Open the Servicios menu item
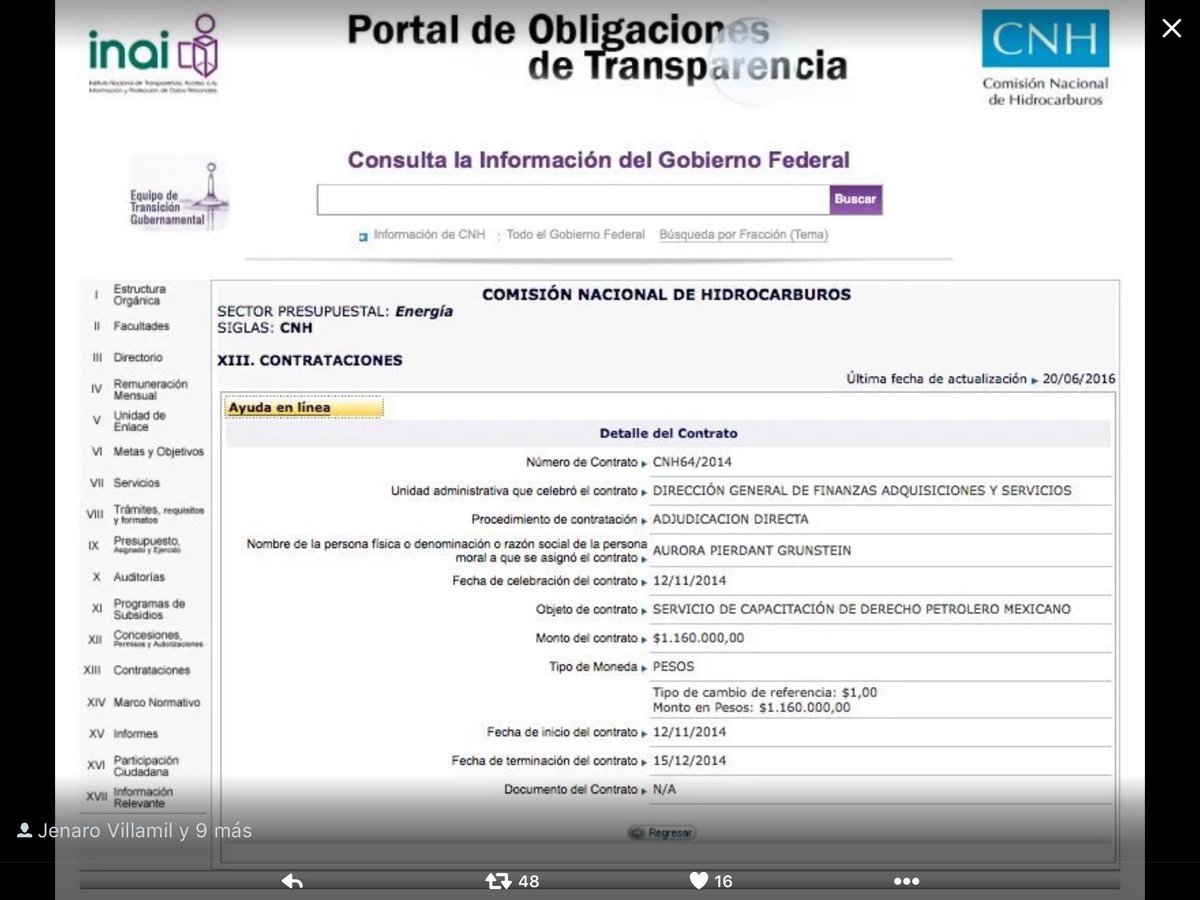The height and width of the screenshot is (900, 1200). pos(136,483)
